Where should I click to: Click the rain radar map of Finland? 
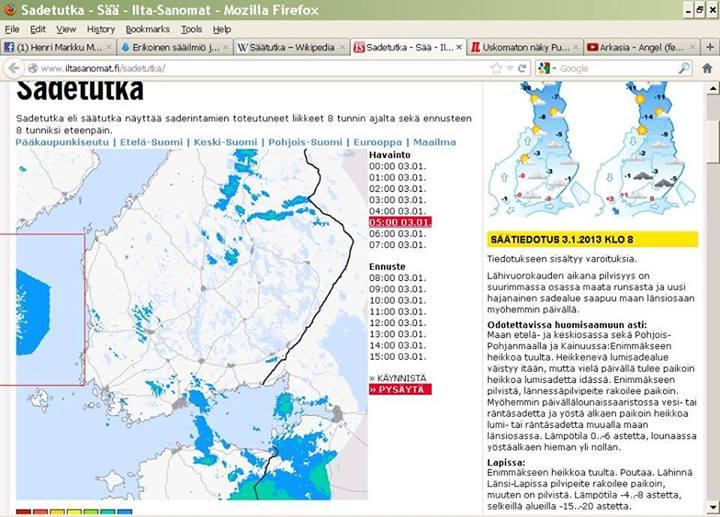pos(192,325)
